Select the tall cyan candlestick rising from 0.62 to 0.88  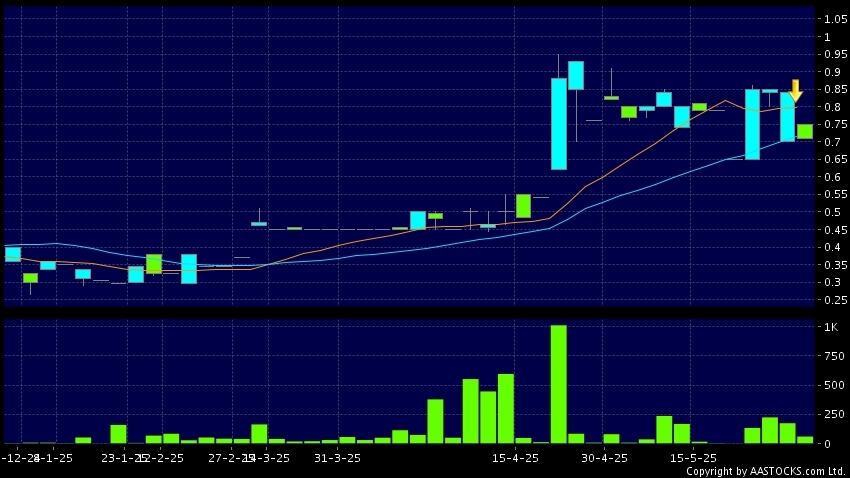click(x=559, y=124)
